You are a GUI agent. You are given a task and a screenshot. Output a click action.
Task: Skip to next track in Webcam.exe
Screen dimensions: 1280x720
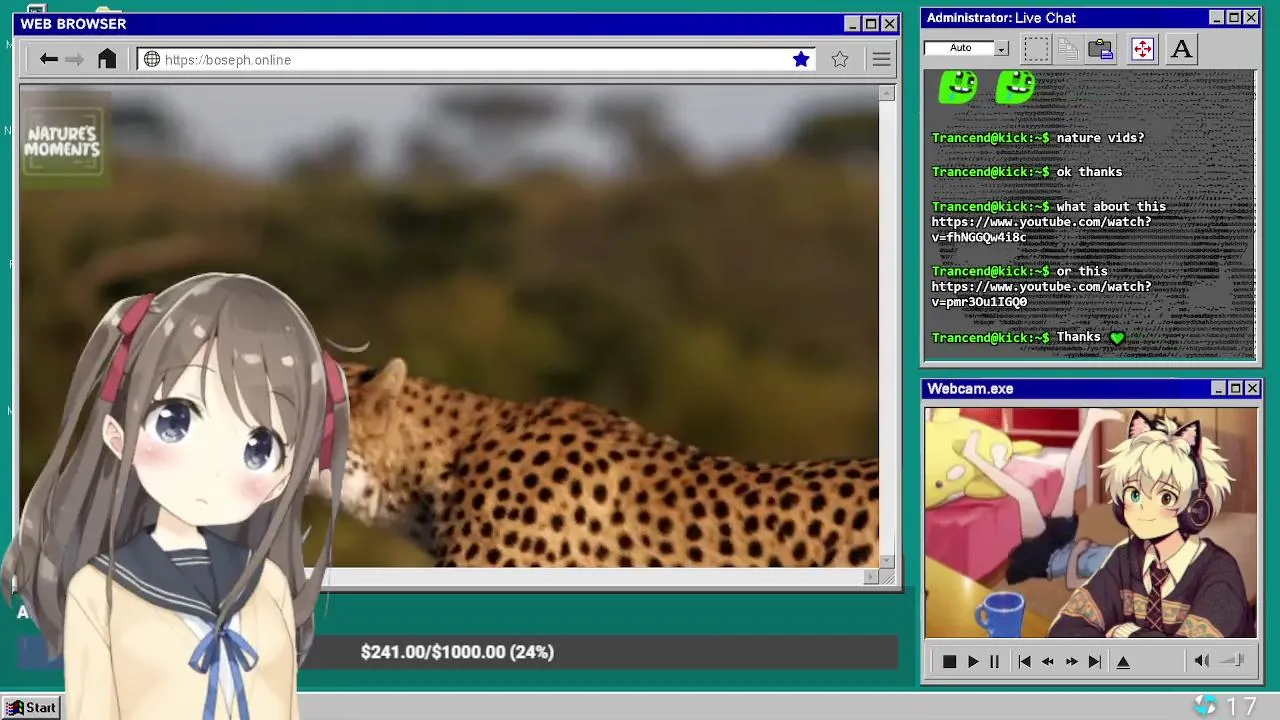[x=1094, y=661]
